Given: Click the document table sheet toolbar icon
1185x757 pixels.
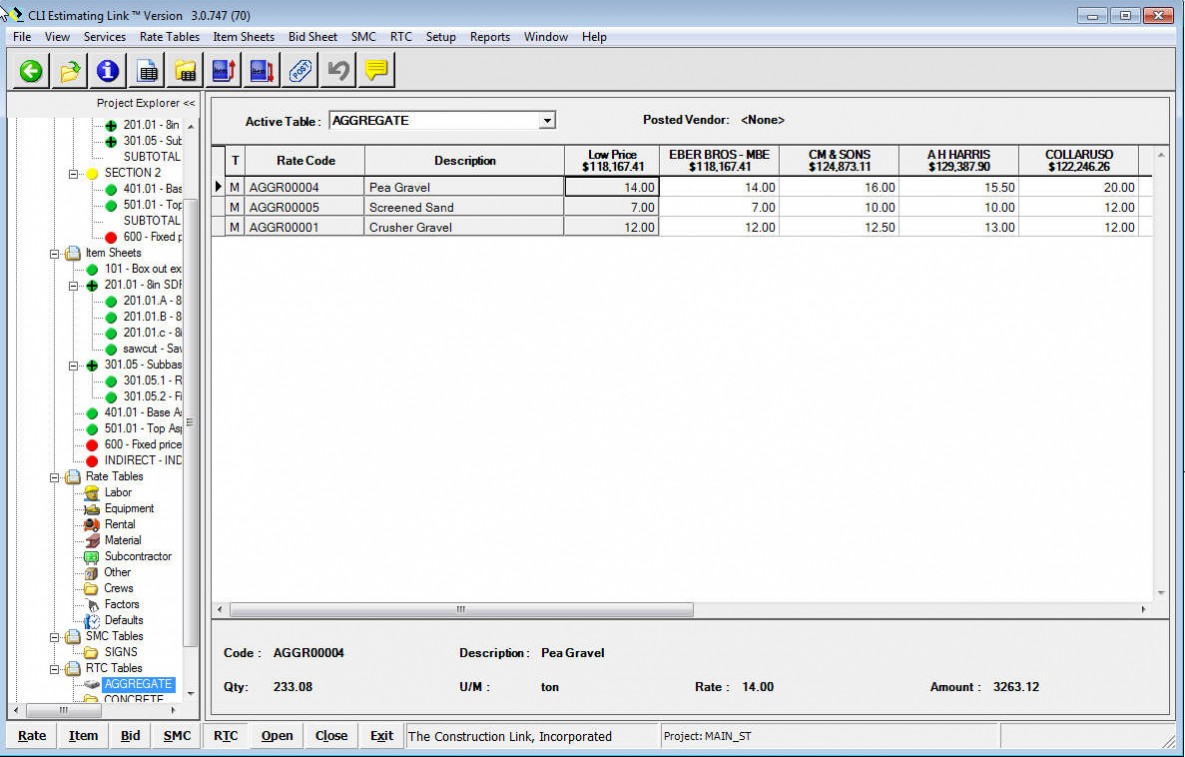Looking at the screenshot, I should tap(147, 71).
